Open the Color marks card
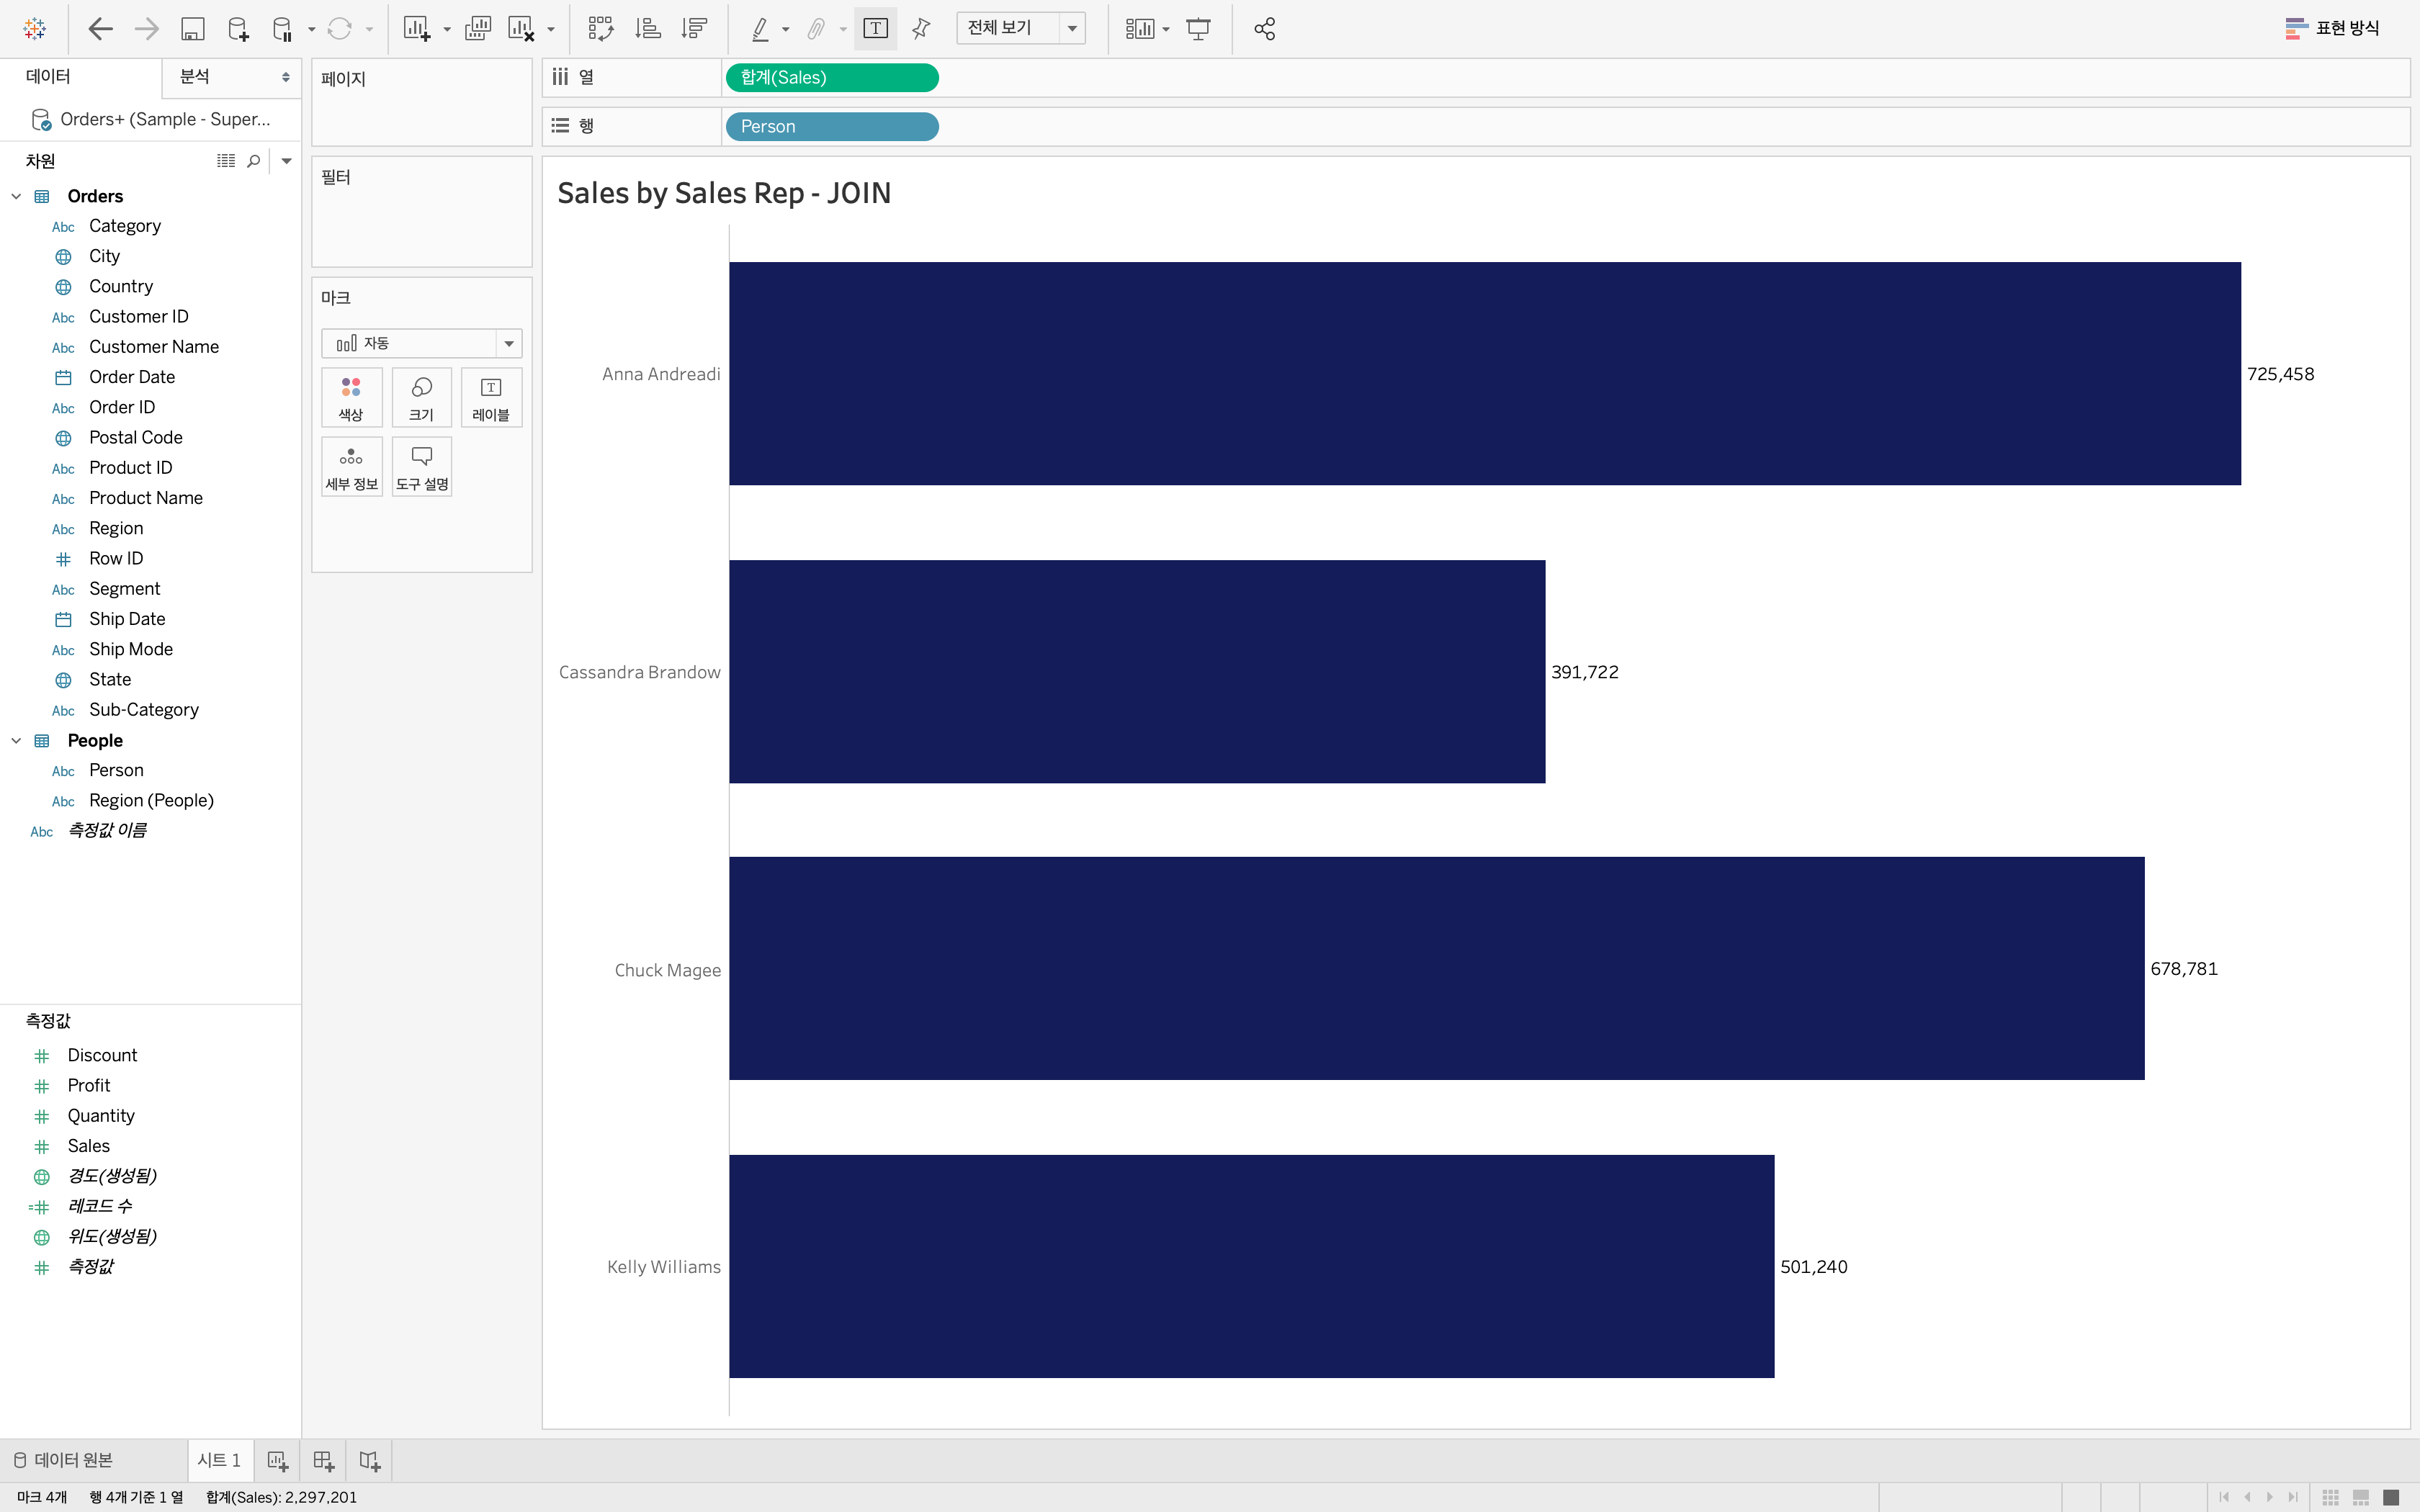The image size is (2420, 1512). [x=351, y=398]
